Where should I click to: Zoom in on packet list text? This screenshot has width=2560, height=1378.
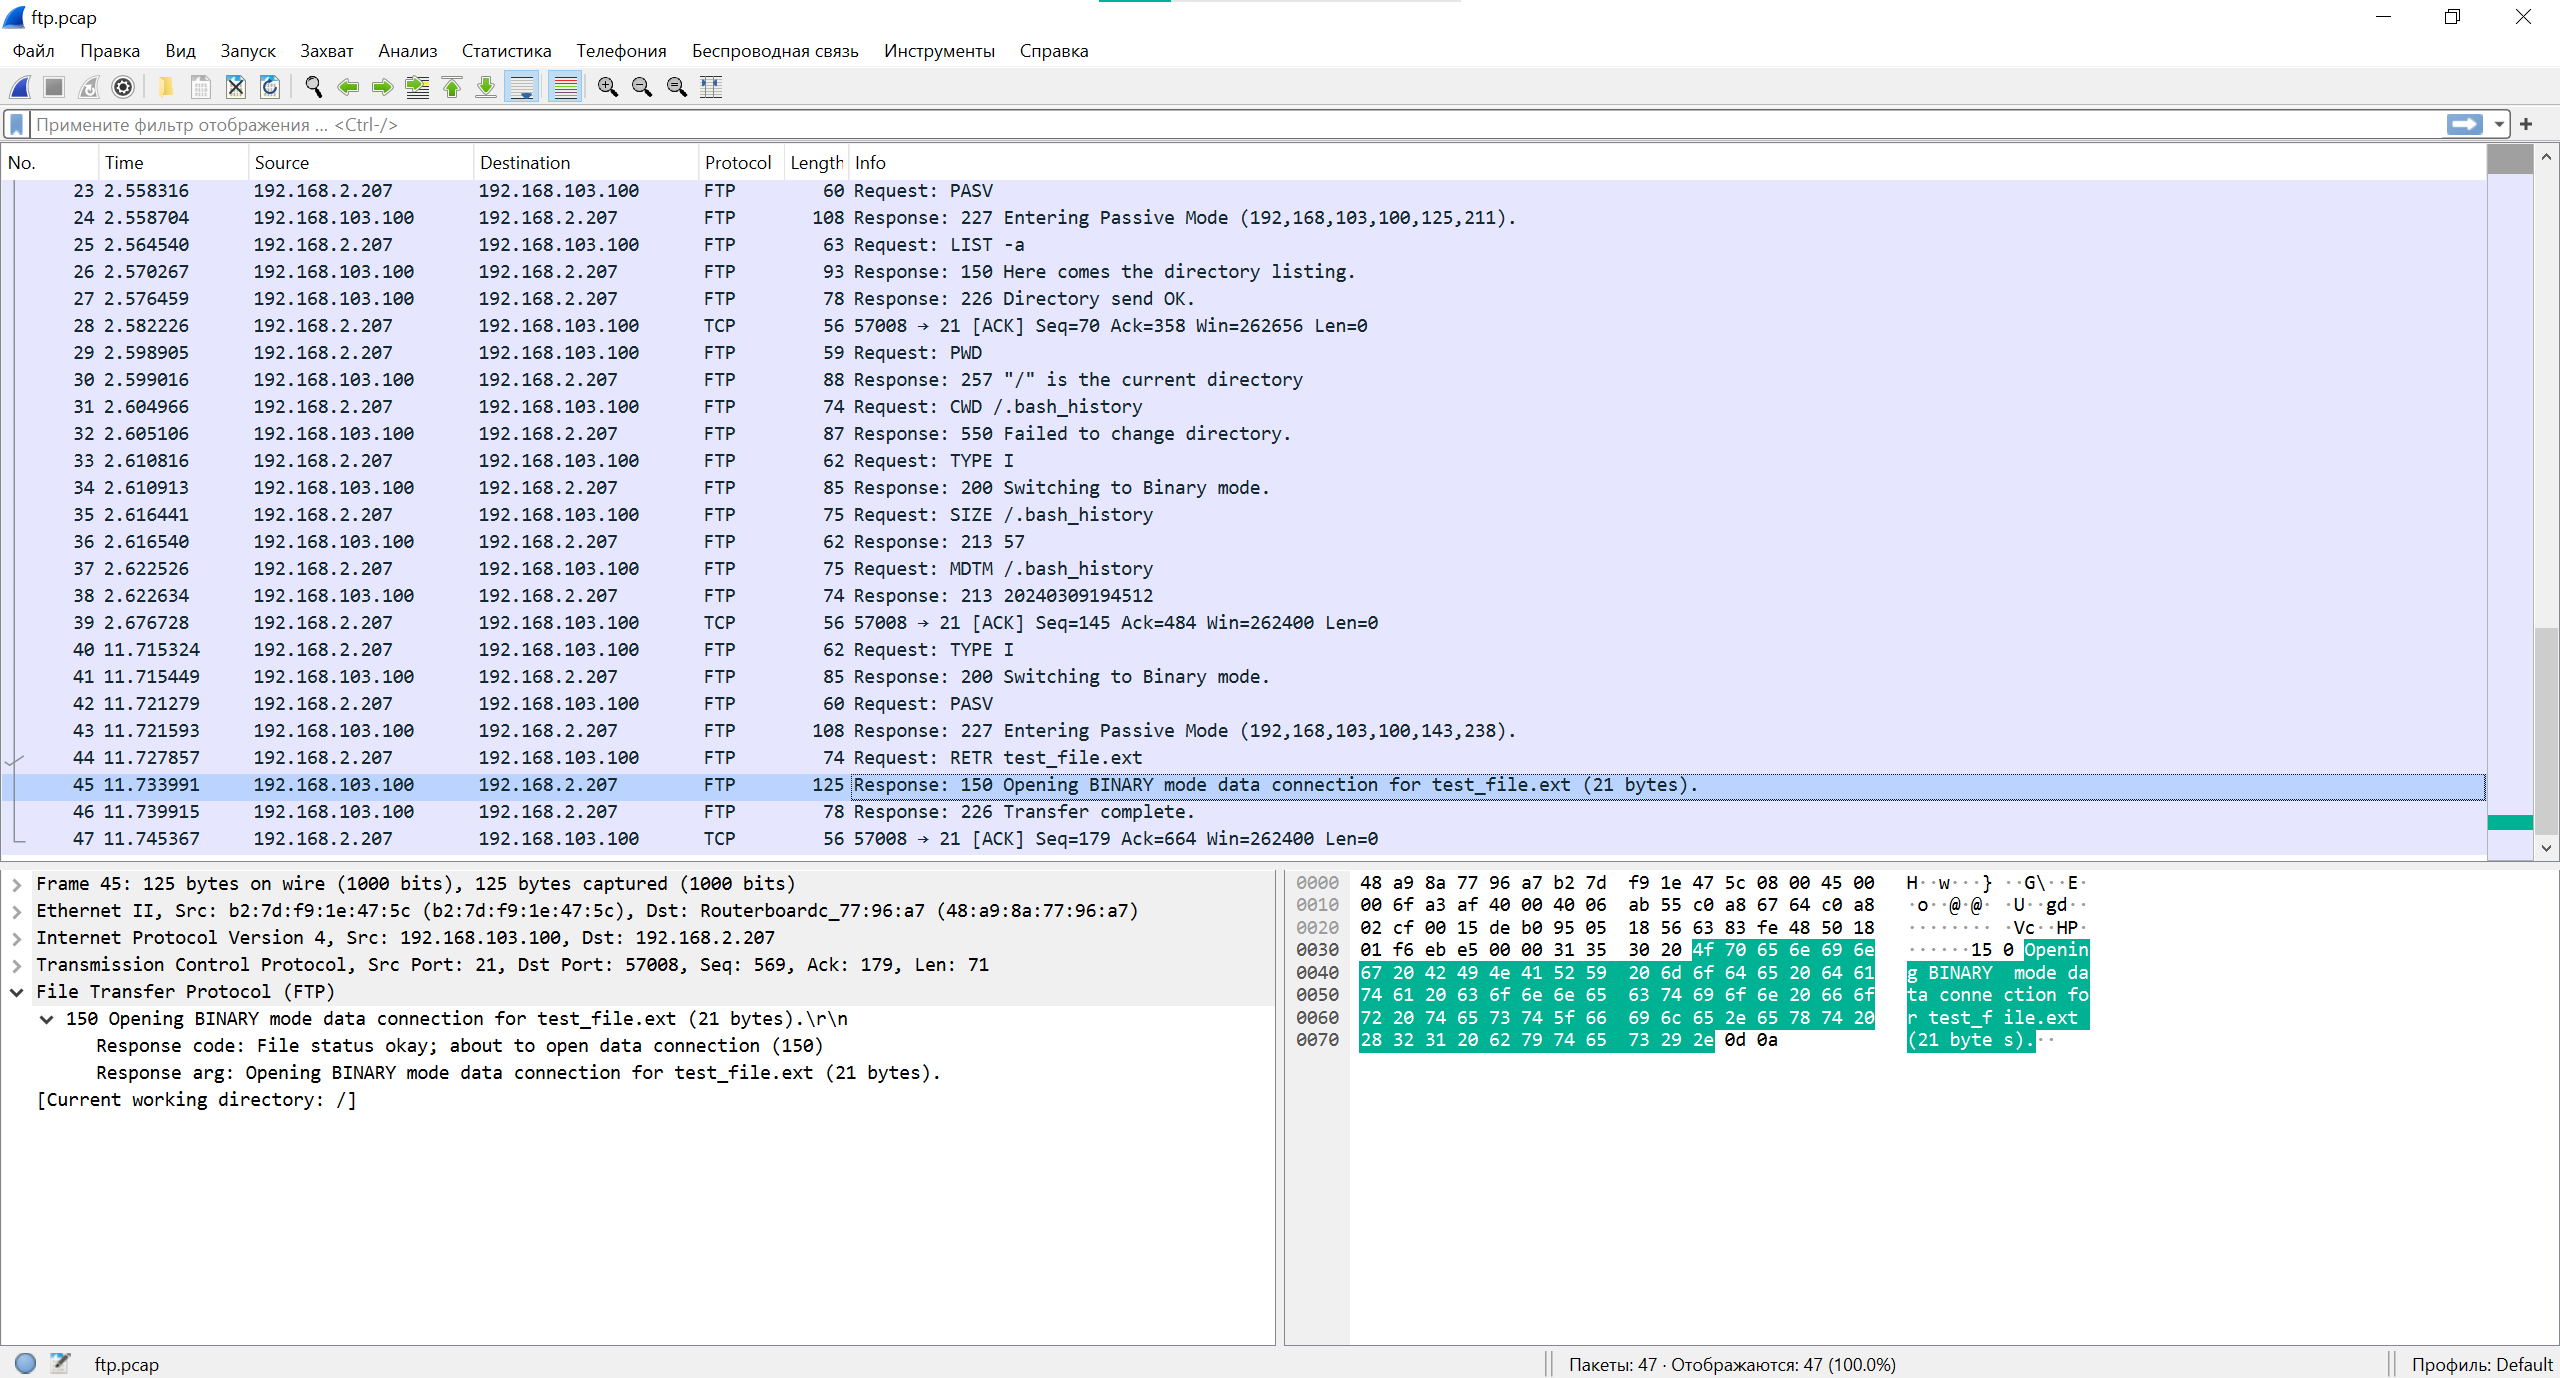(607, 87)
